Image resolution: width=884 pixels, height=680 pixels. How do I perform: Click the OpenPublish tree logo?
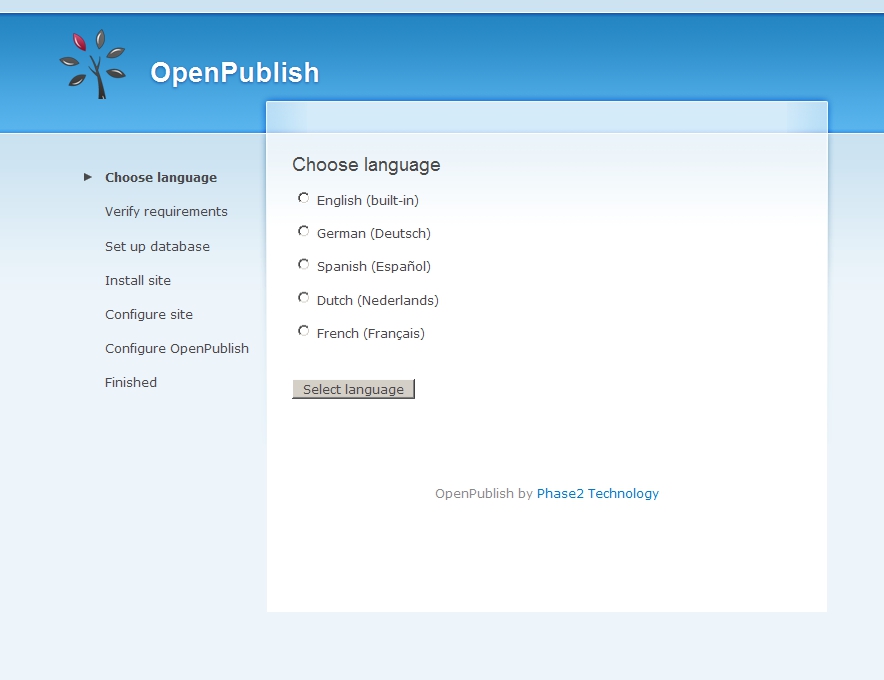coord(92,64)
